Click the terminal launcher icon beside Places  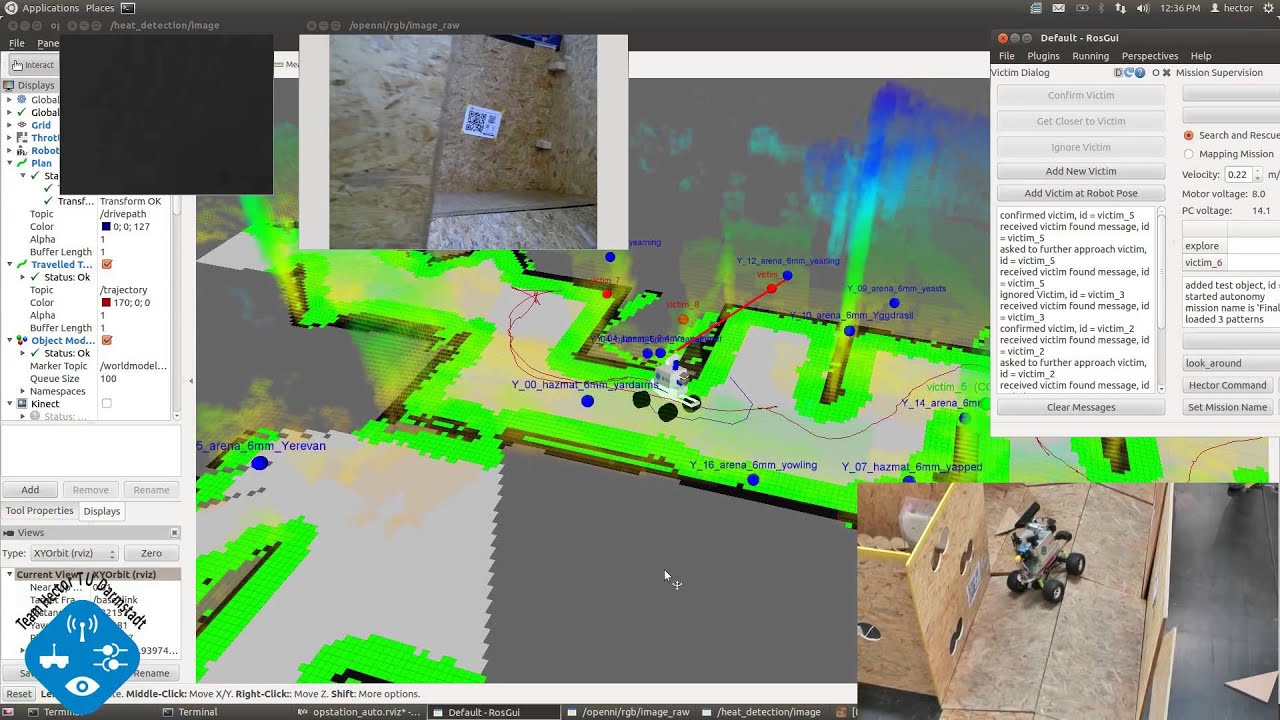127,8
